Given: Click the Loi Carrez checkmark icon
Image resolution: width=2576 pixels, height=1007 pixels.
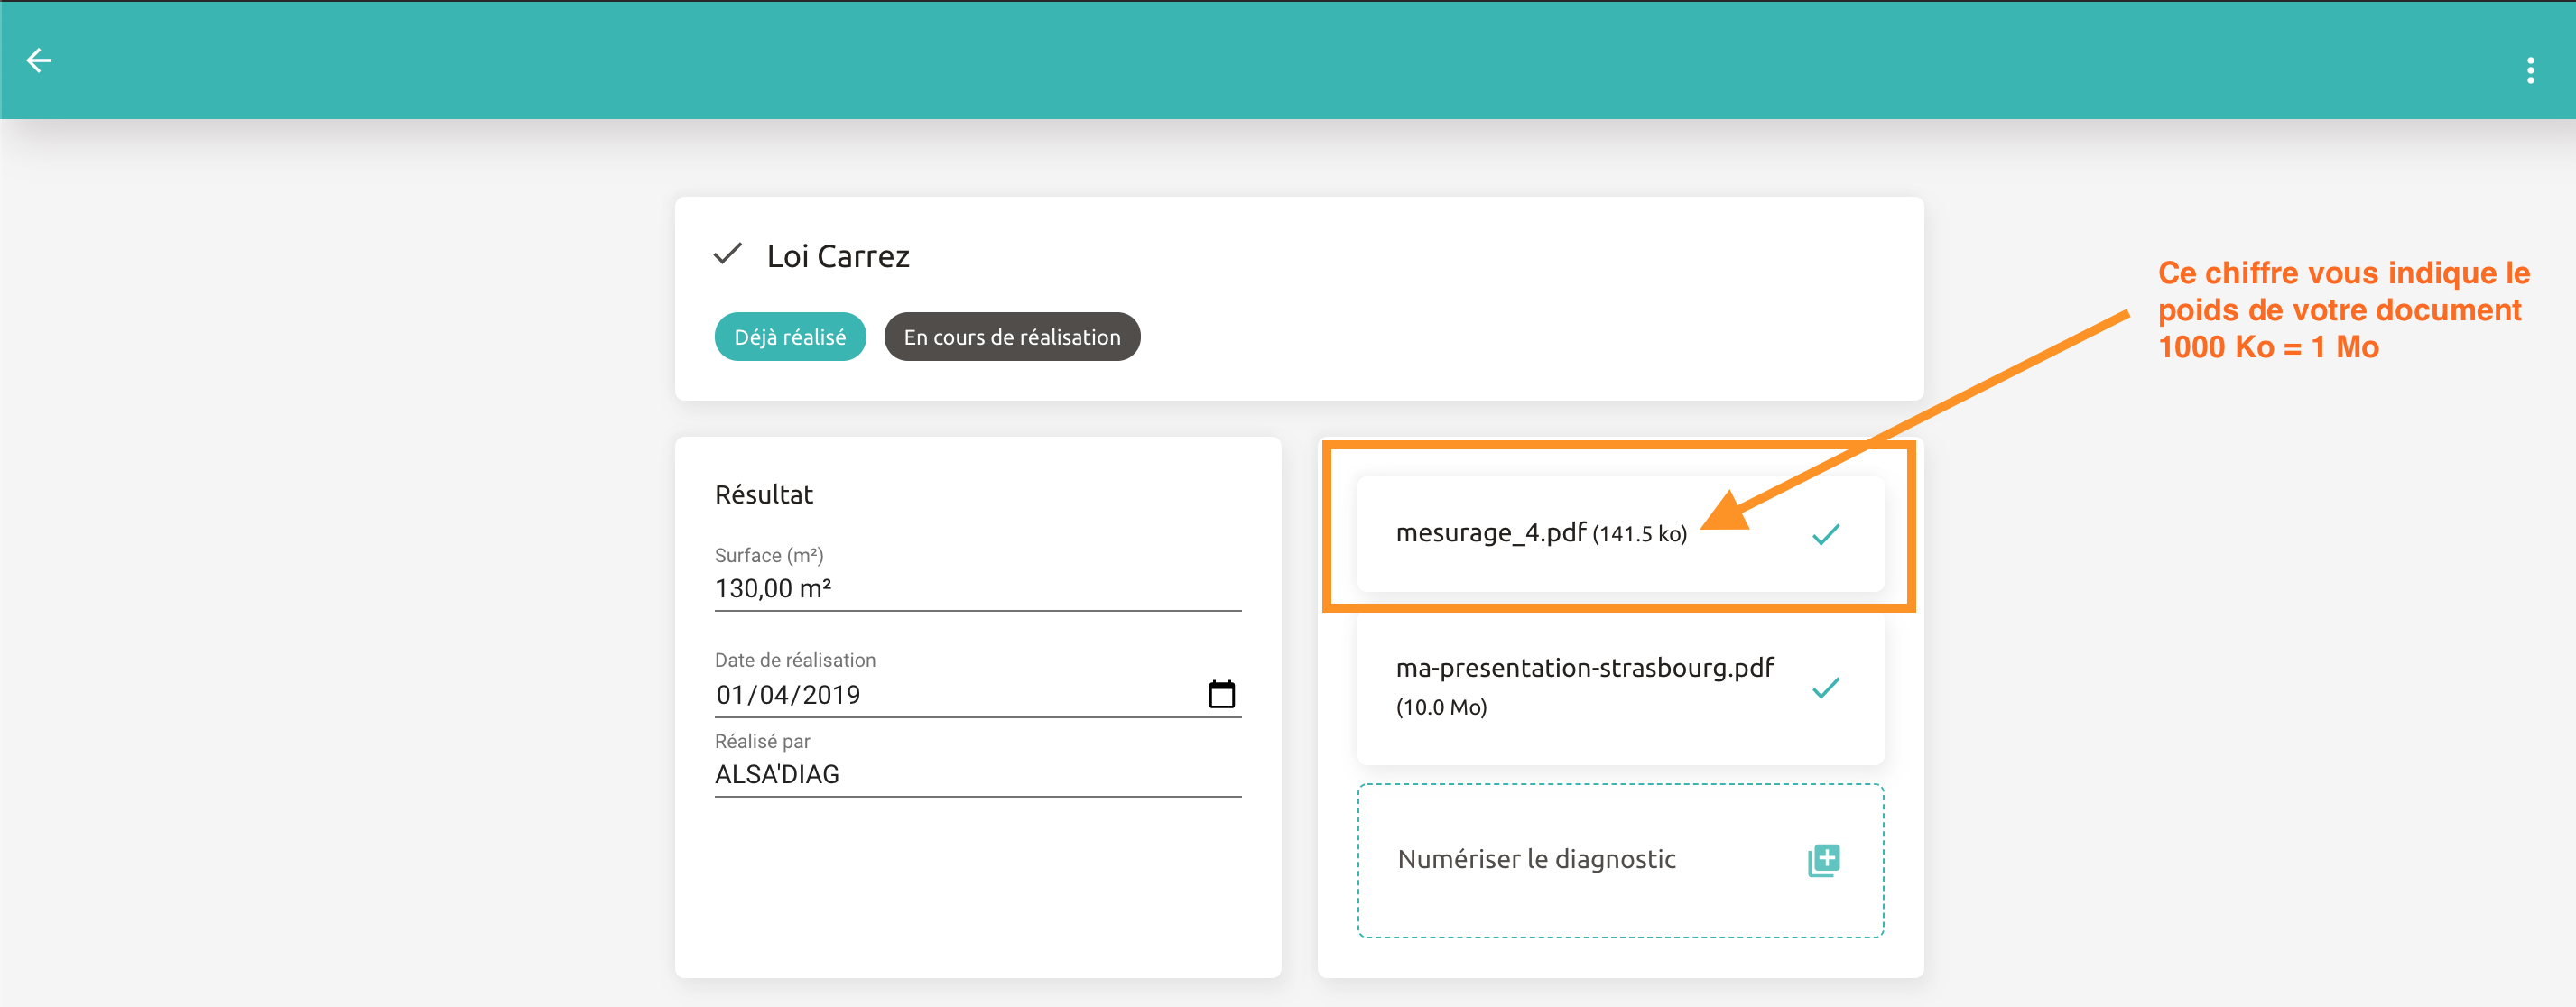Looking at the screenshot, I should point(728,254).
